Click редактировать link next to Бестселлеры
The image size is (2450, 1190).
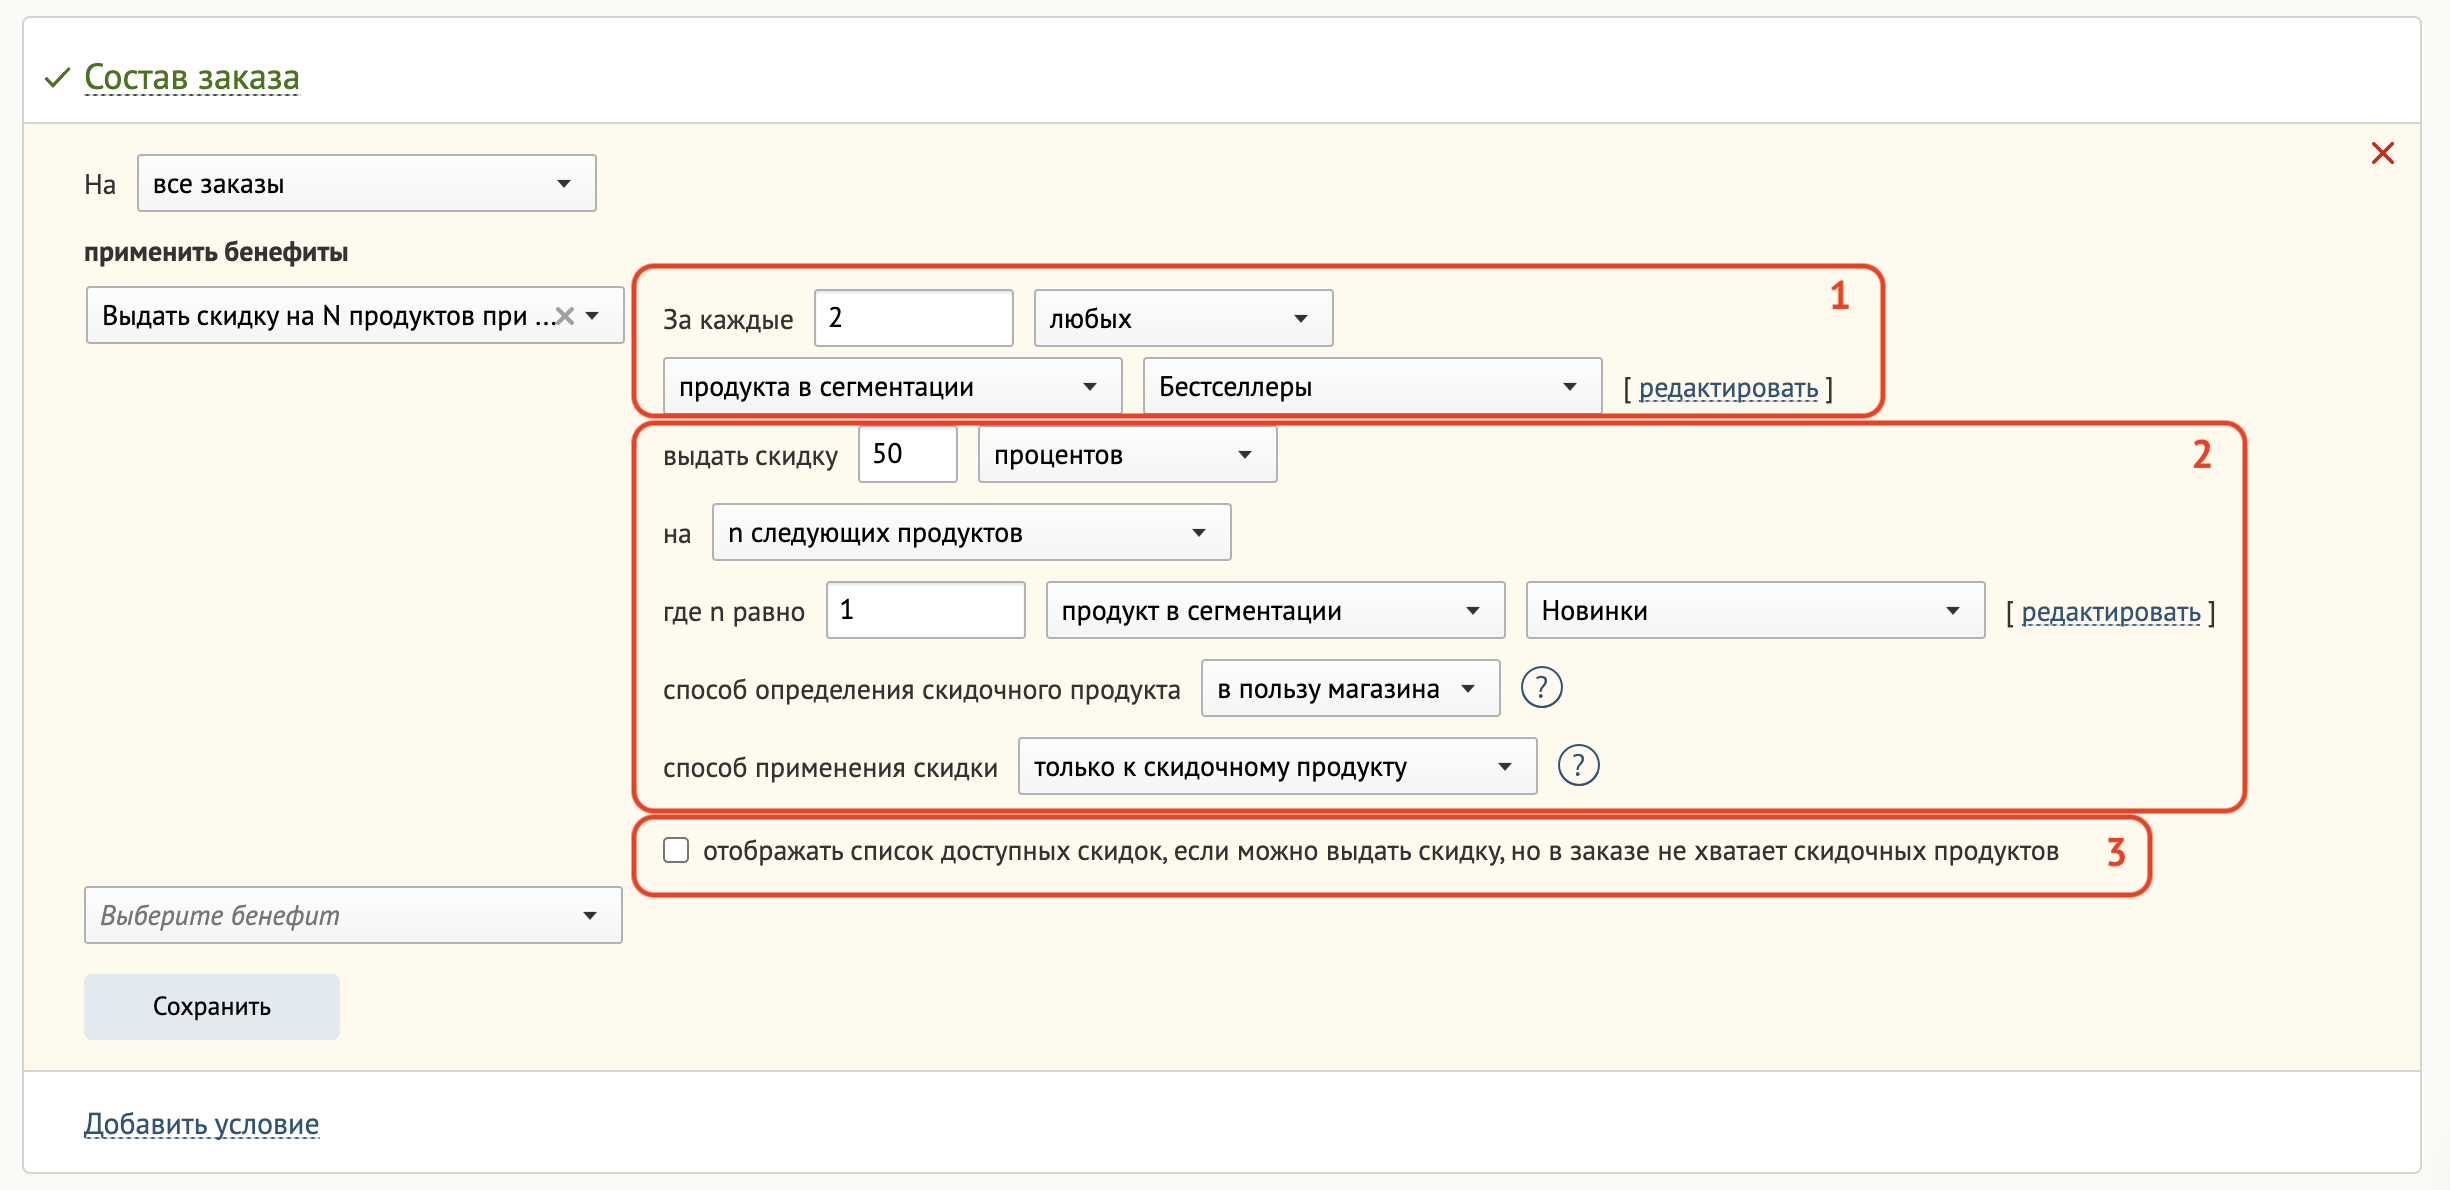point(1728,388)
